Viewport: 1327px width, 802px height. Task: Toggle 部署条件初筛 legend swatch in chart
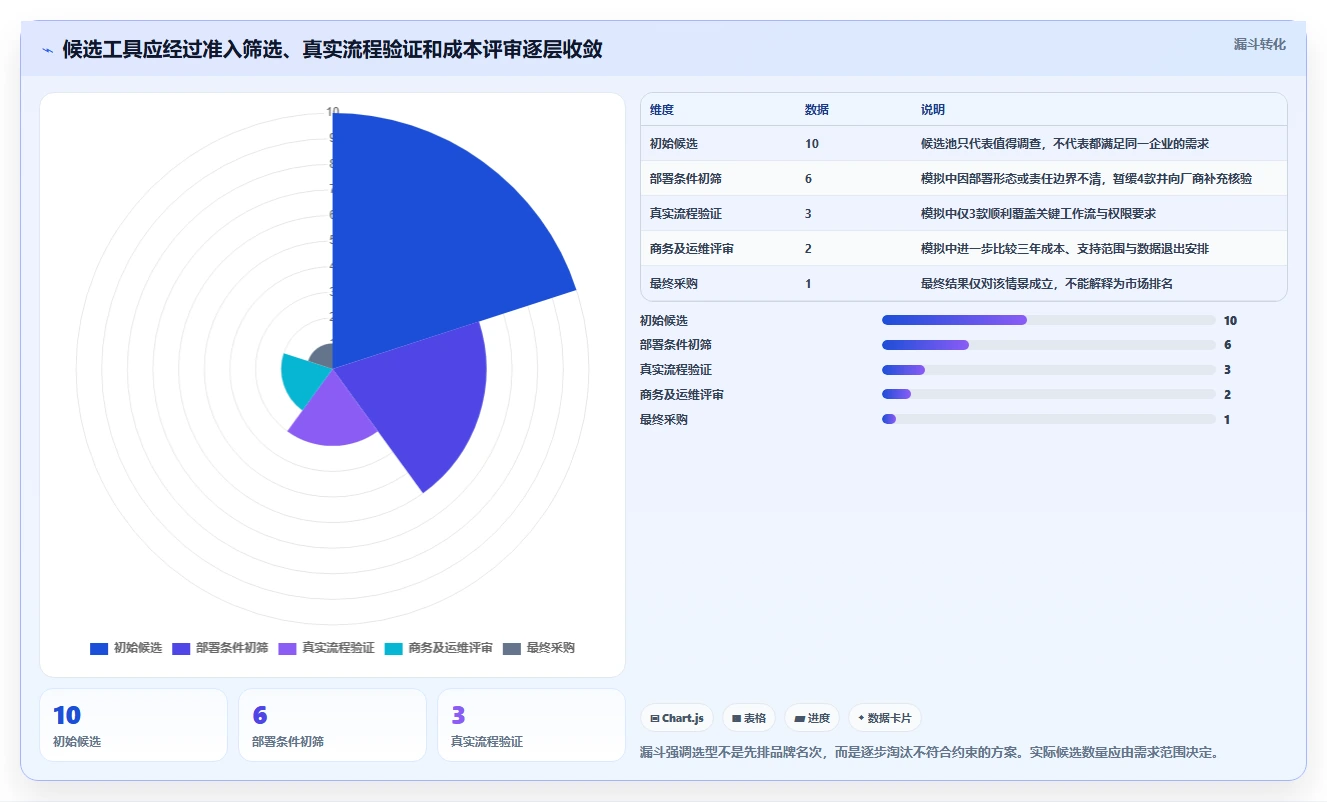click(x=181, y=648)
